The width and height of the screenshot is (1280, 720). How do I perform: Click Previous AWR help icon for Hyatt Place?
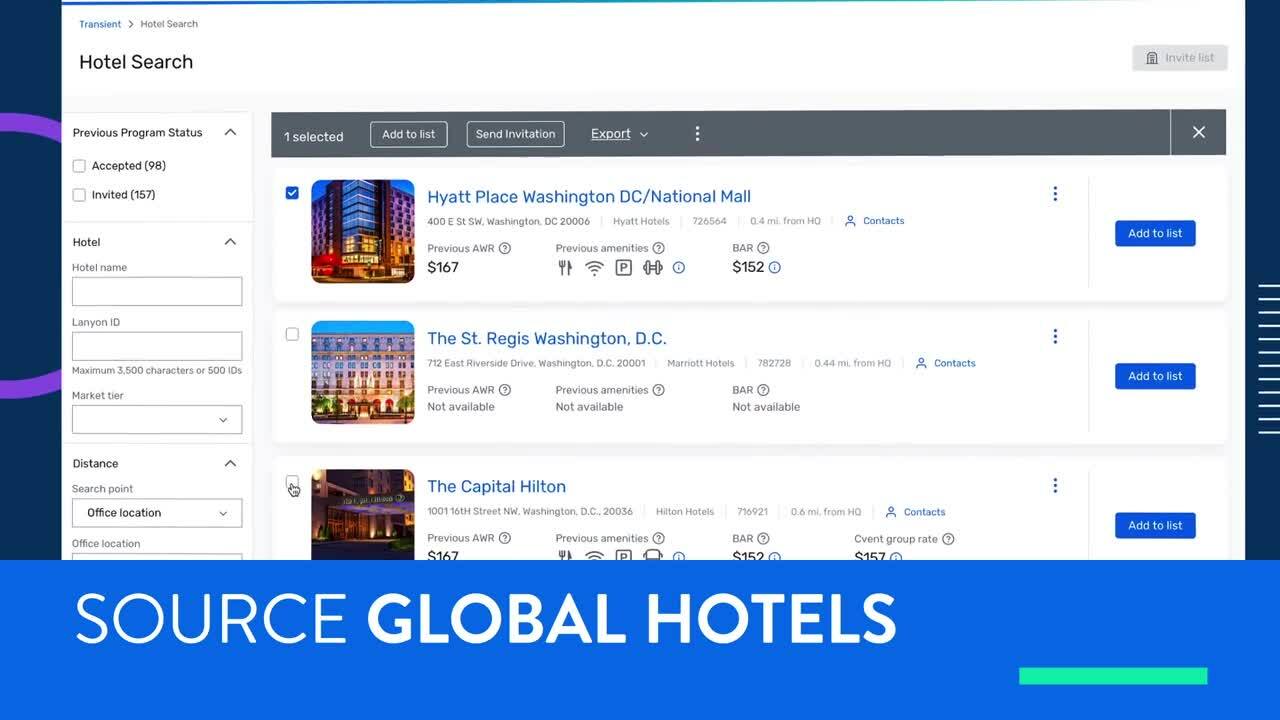coord(505,248)
